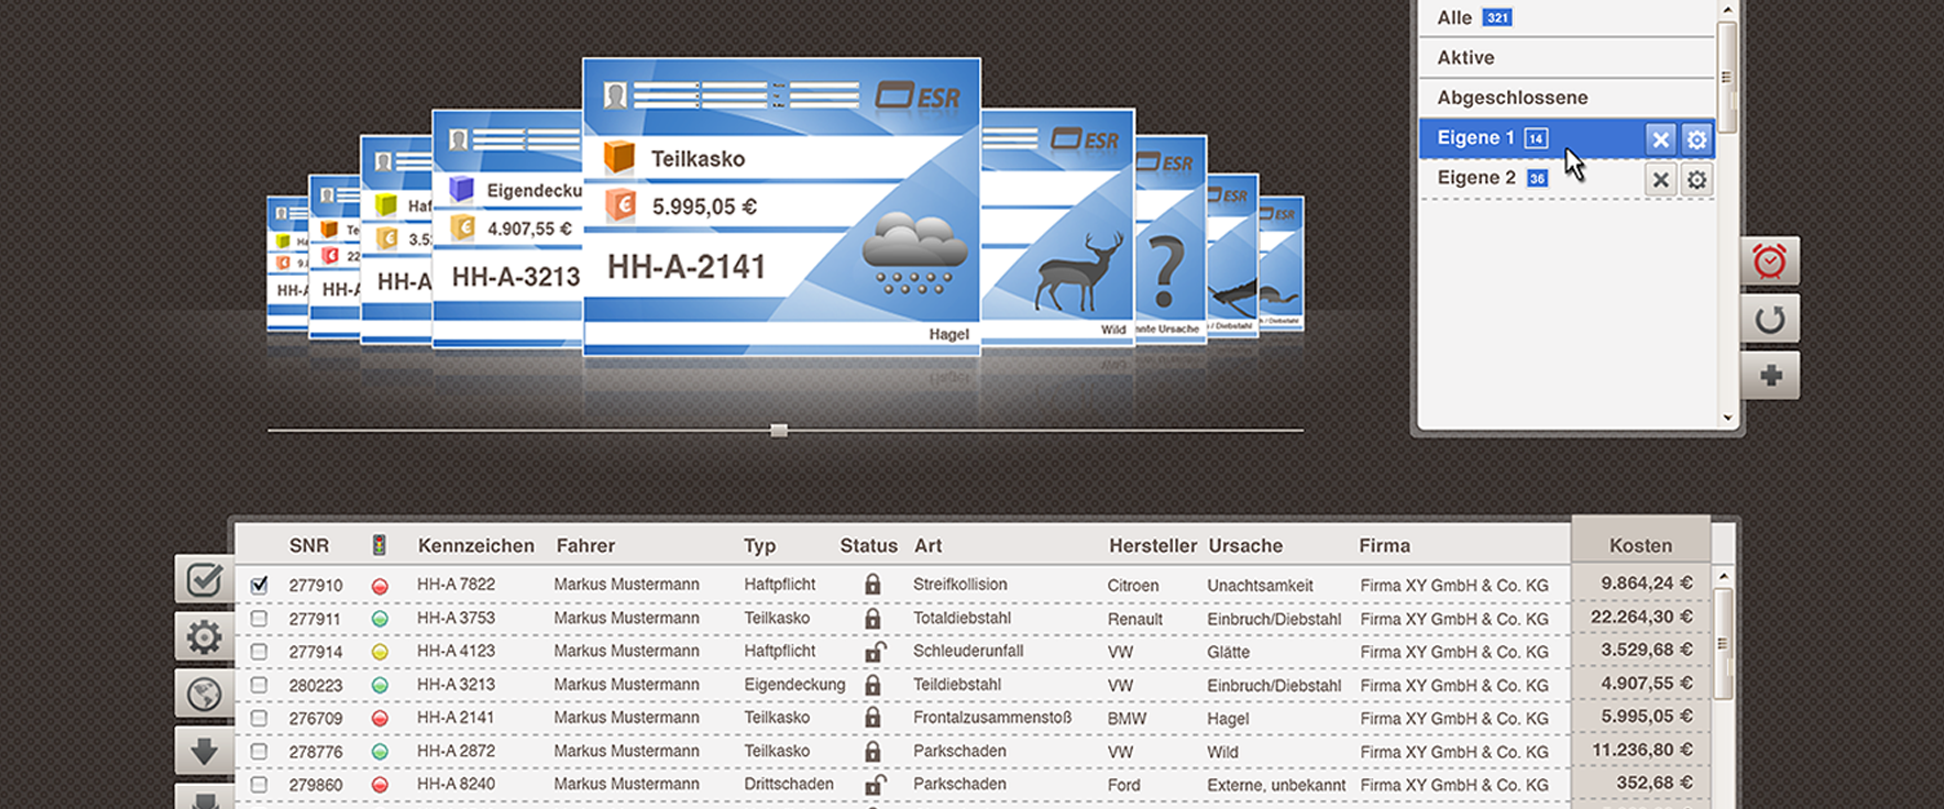Check the checkbox for row 277911
The height and width of the screenshot is (809, 1944).
pos(259,619)
